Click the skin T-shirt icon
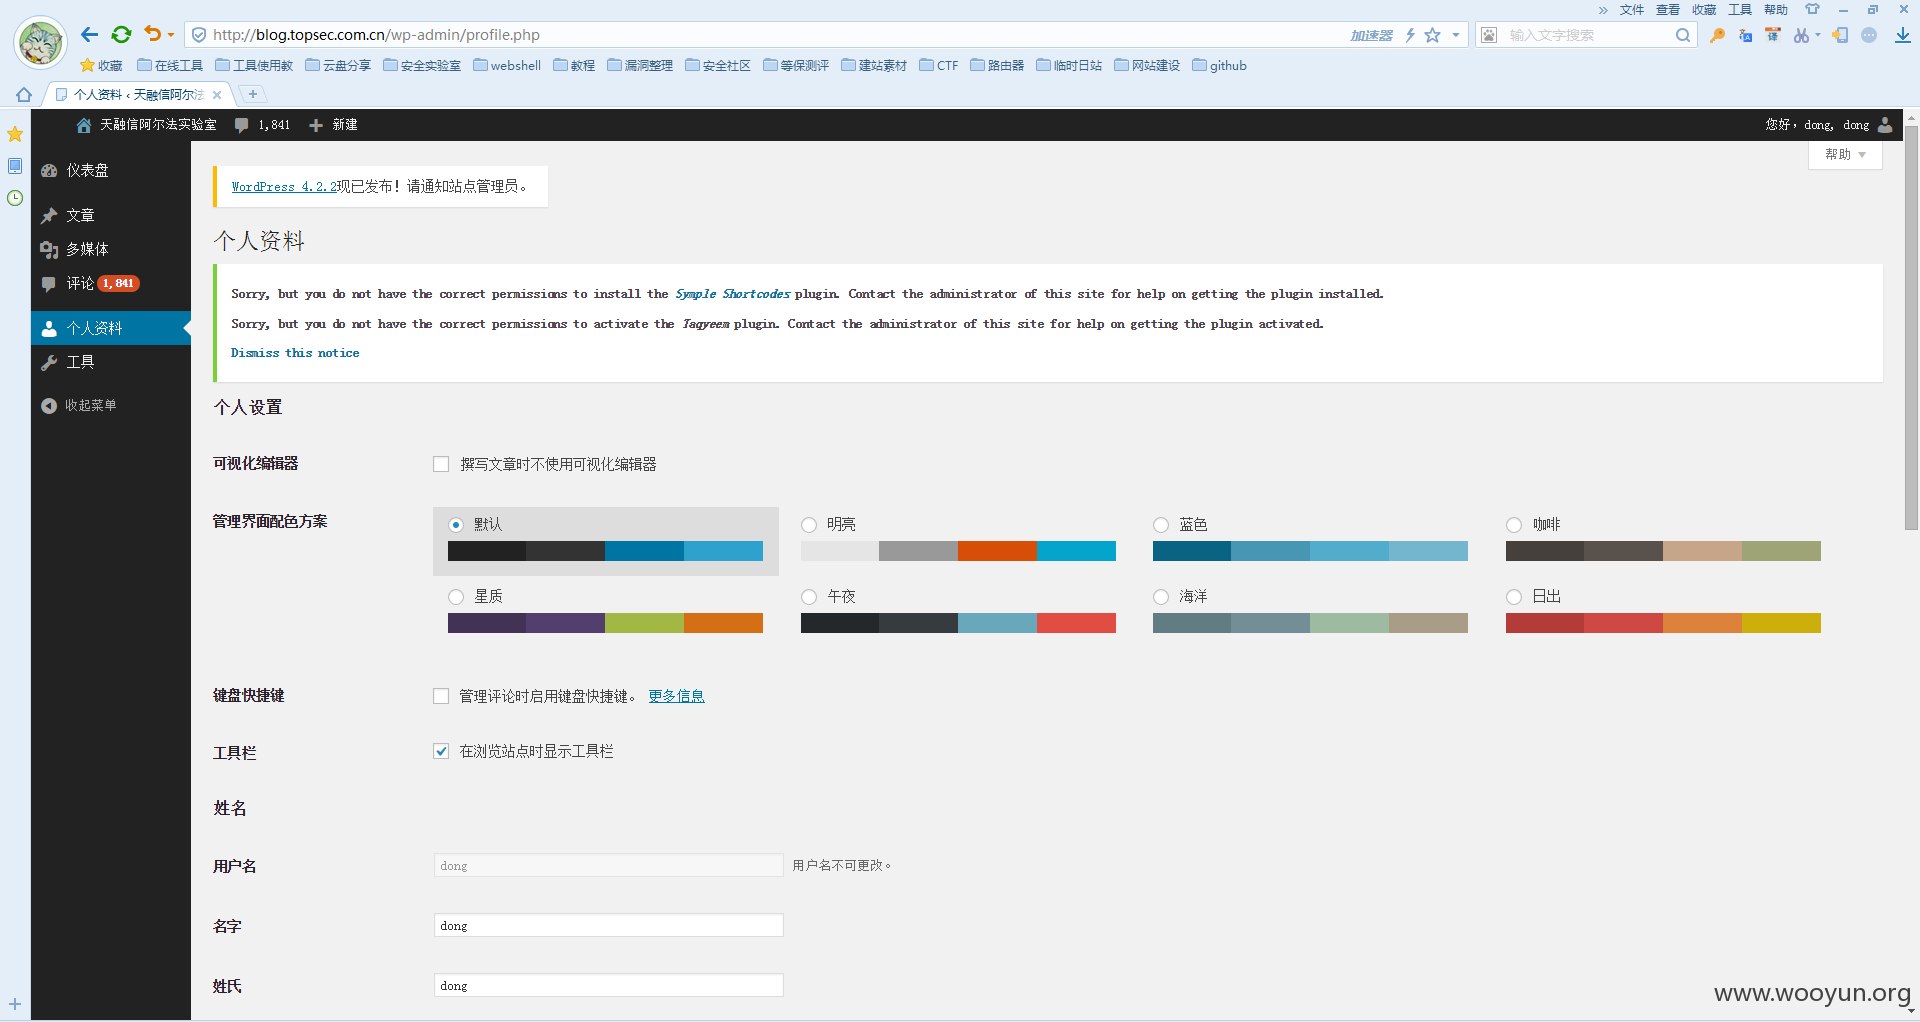 click(1812, 9)
